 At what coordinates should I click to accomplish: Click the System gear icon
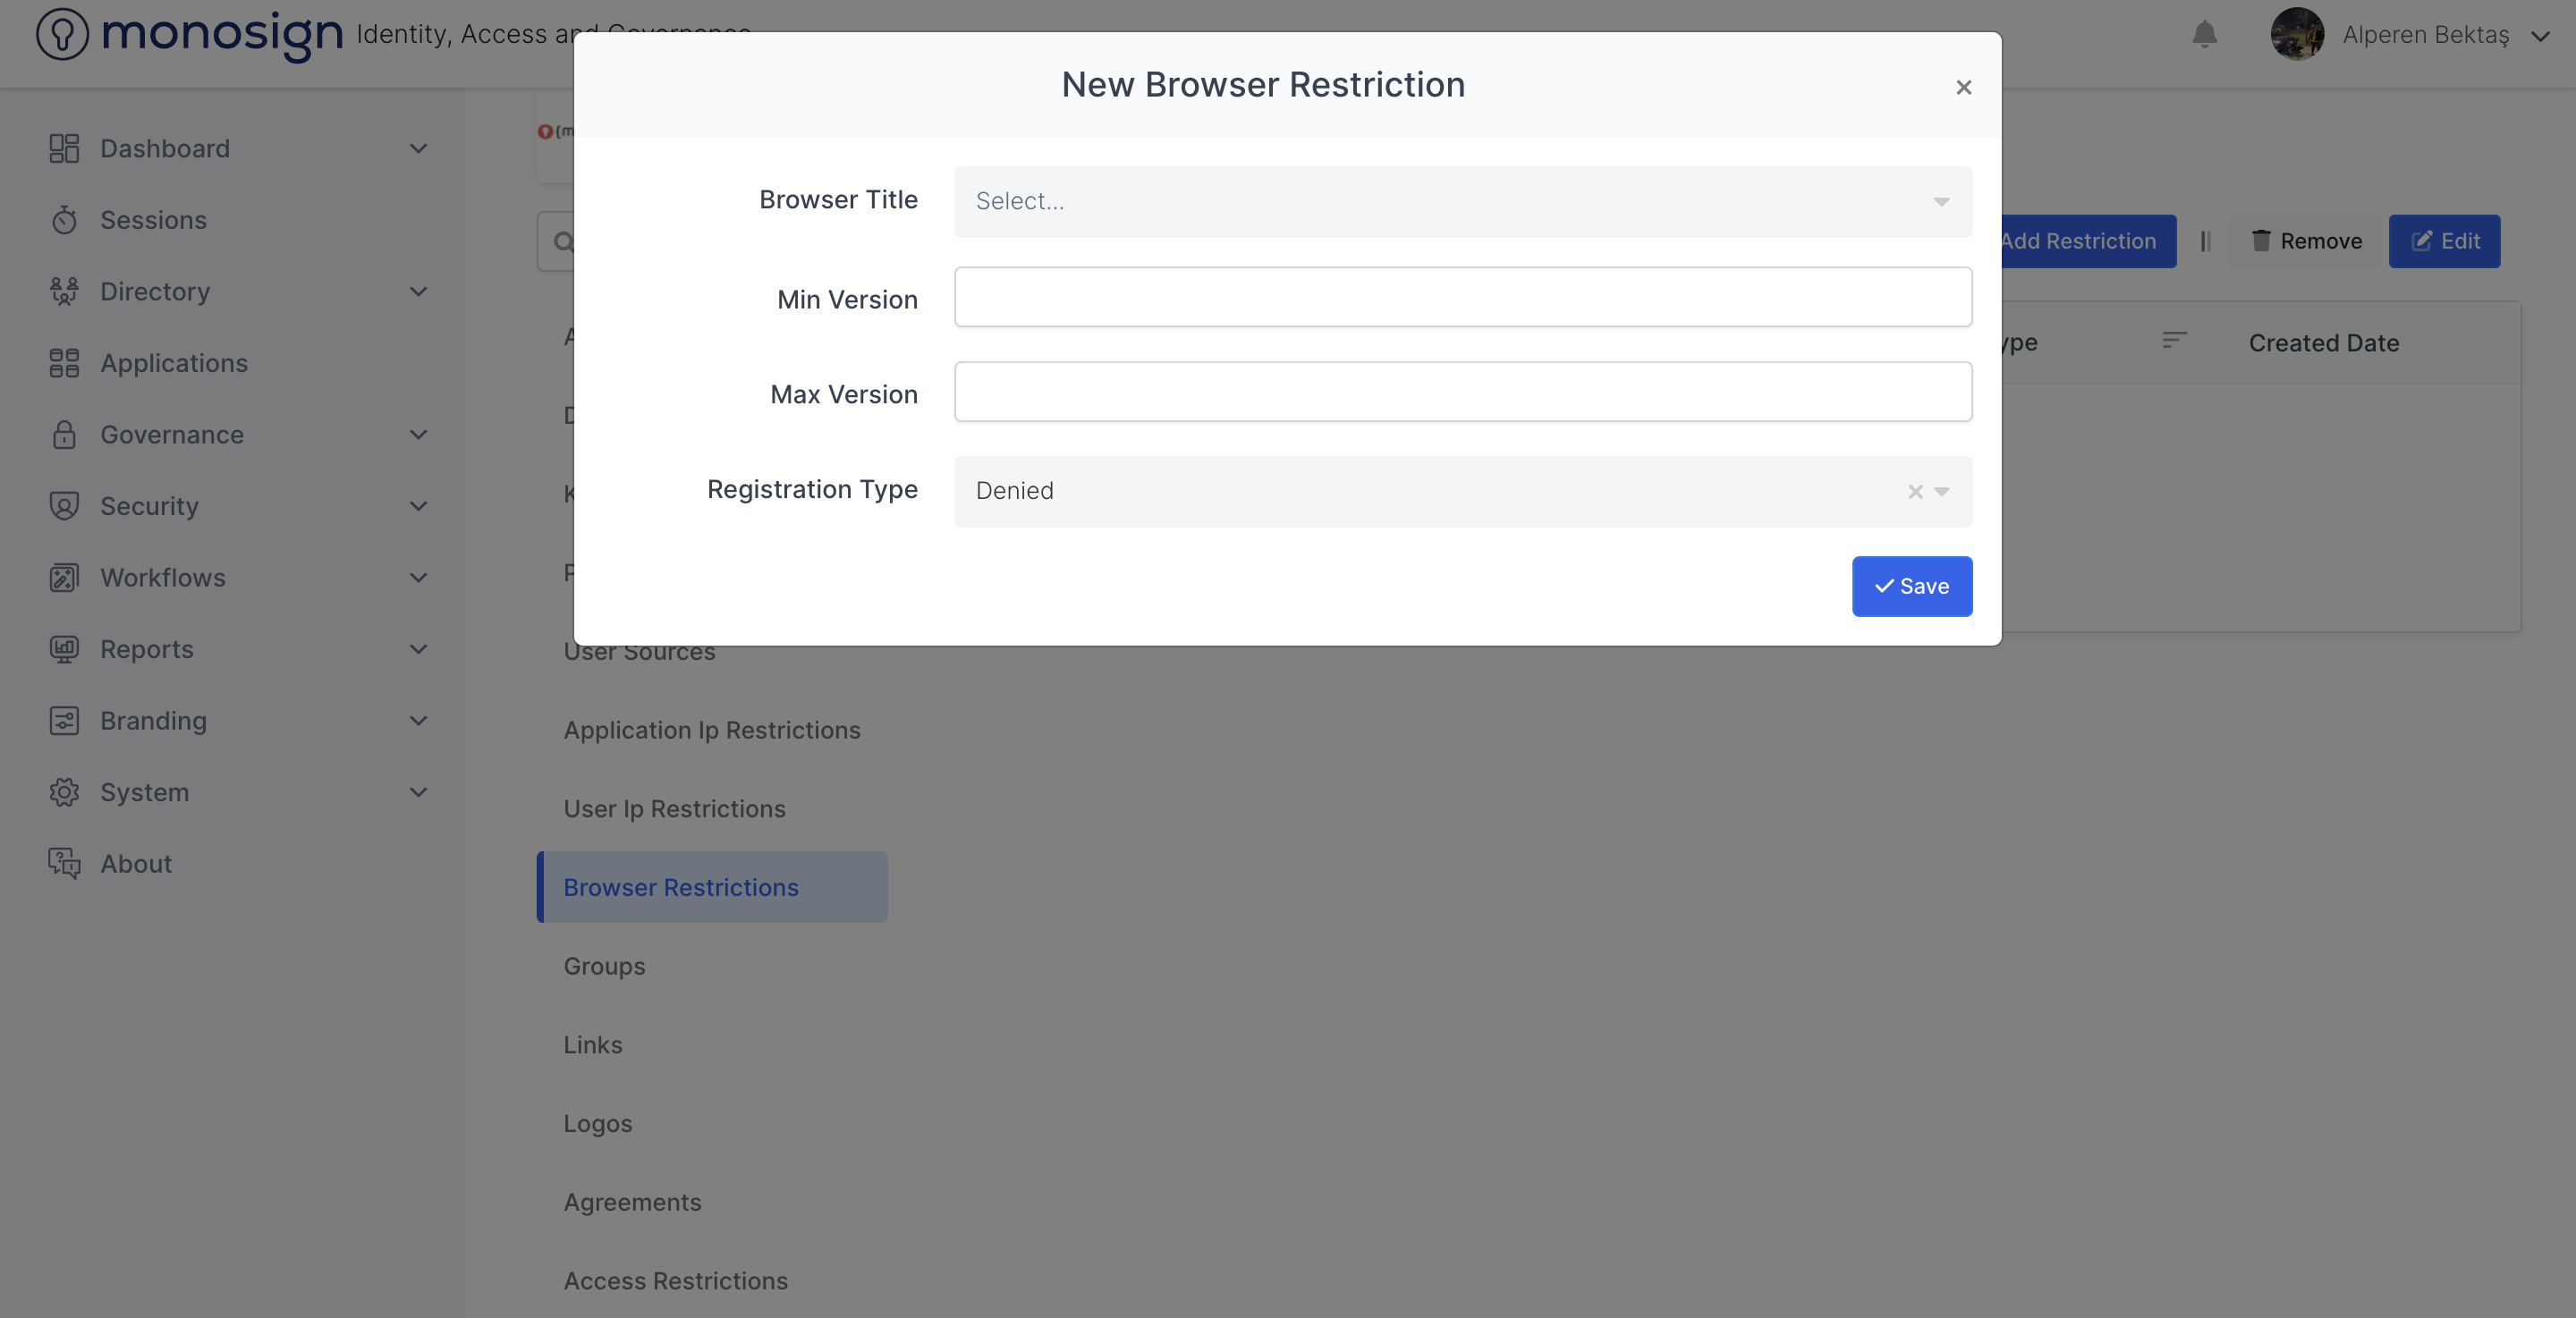(64, 792)
